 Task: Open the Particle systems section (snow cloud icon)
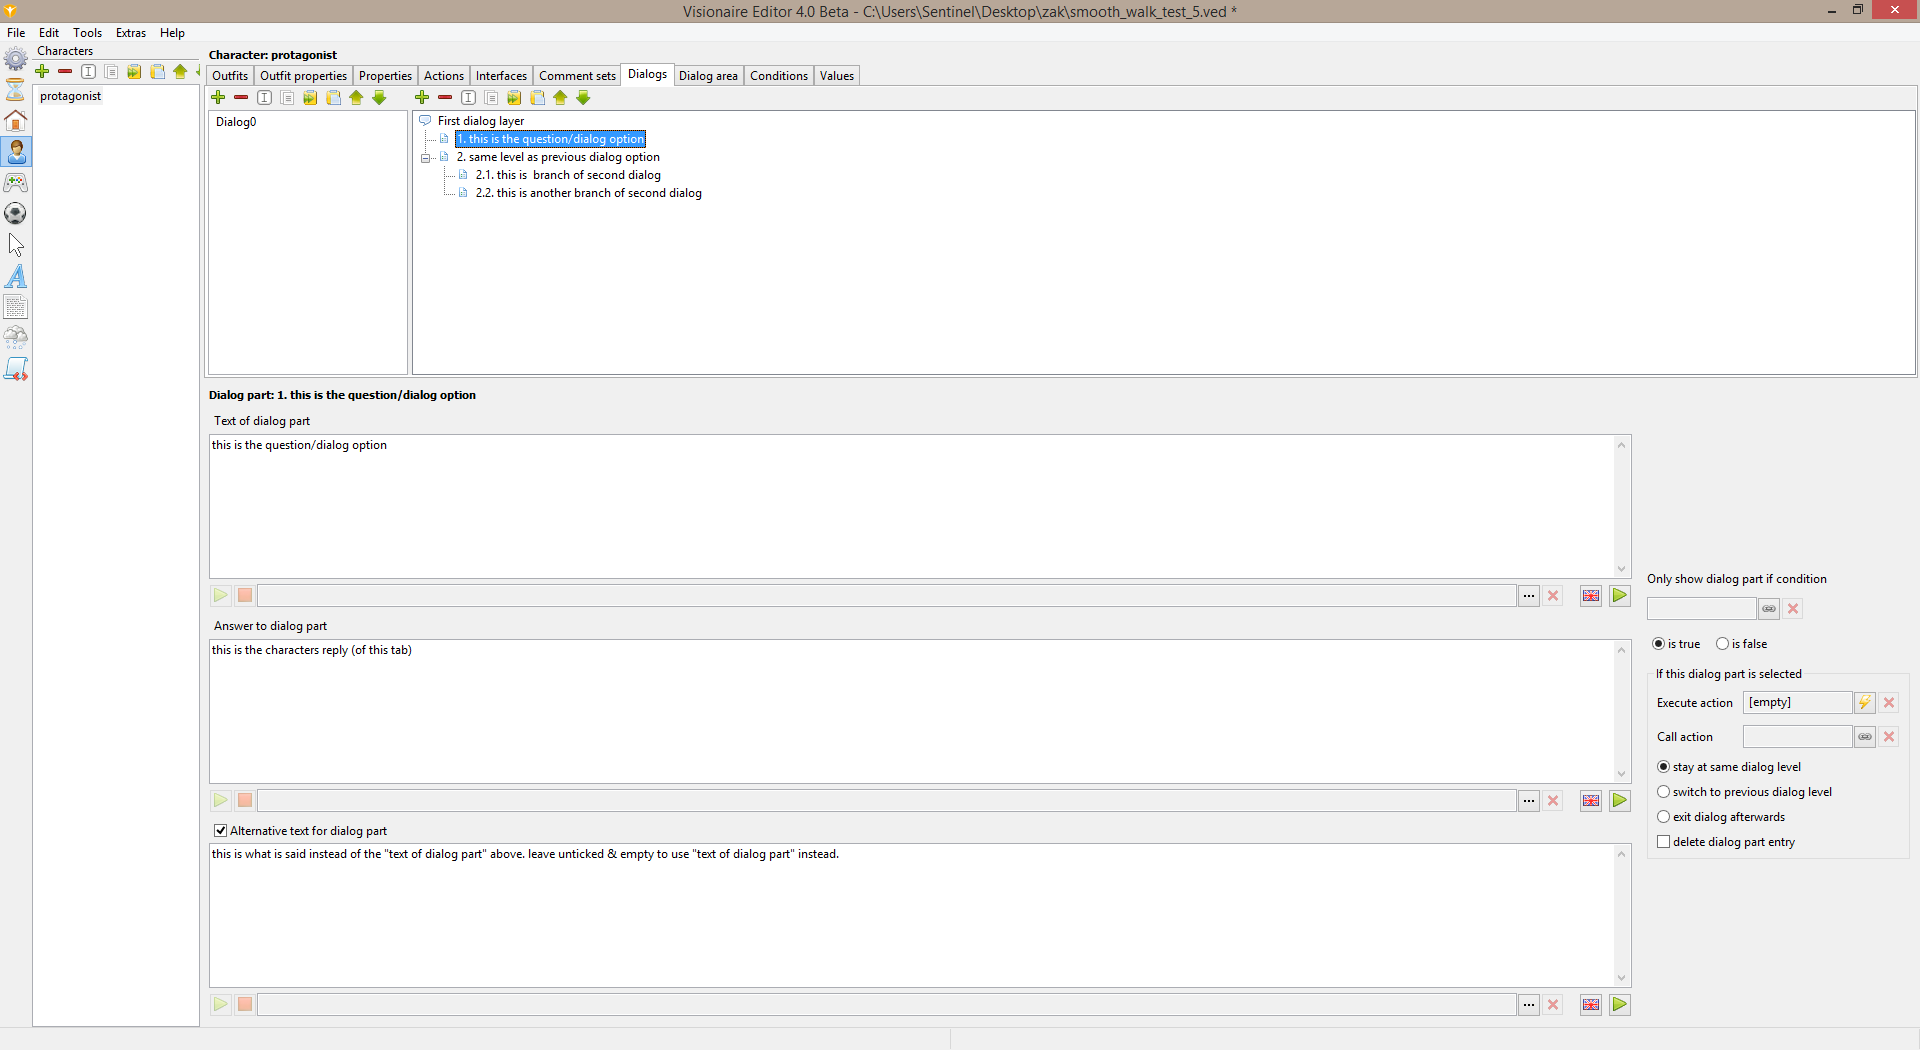click(x=16, y=338)
